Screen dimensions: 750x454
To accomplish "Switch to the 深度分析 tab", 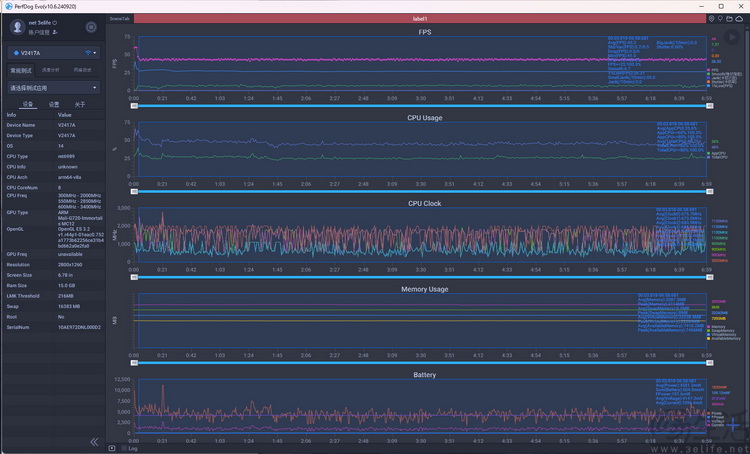I will 51,70.
